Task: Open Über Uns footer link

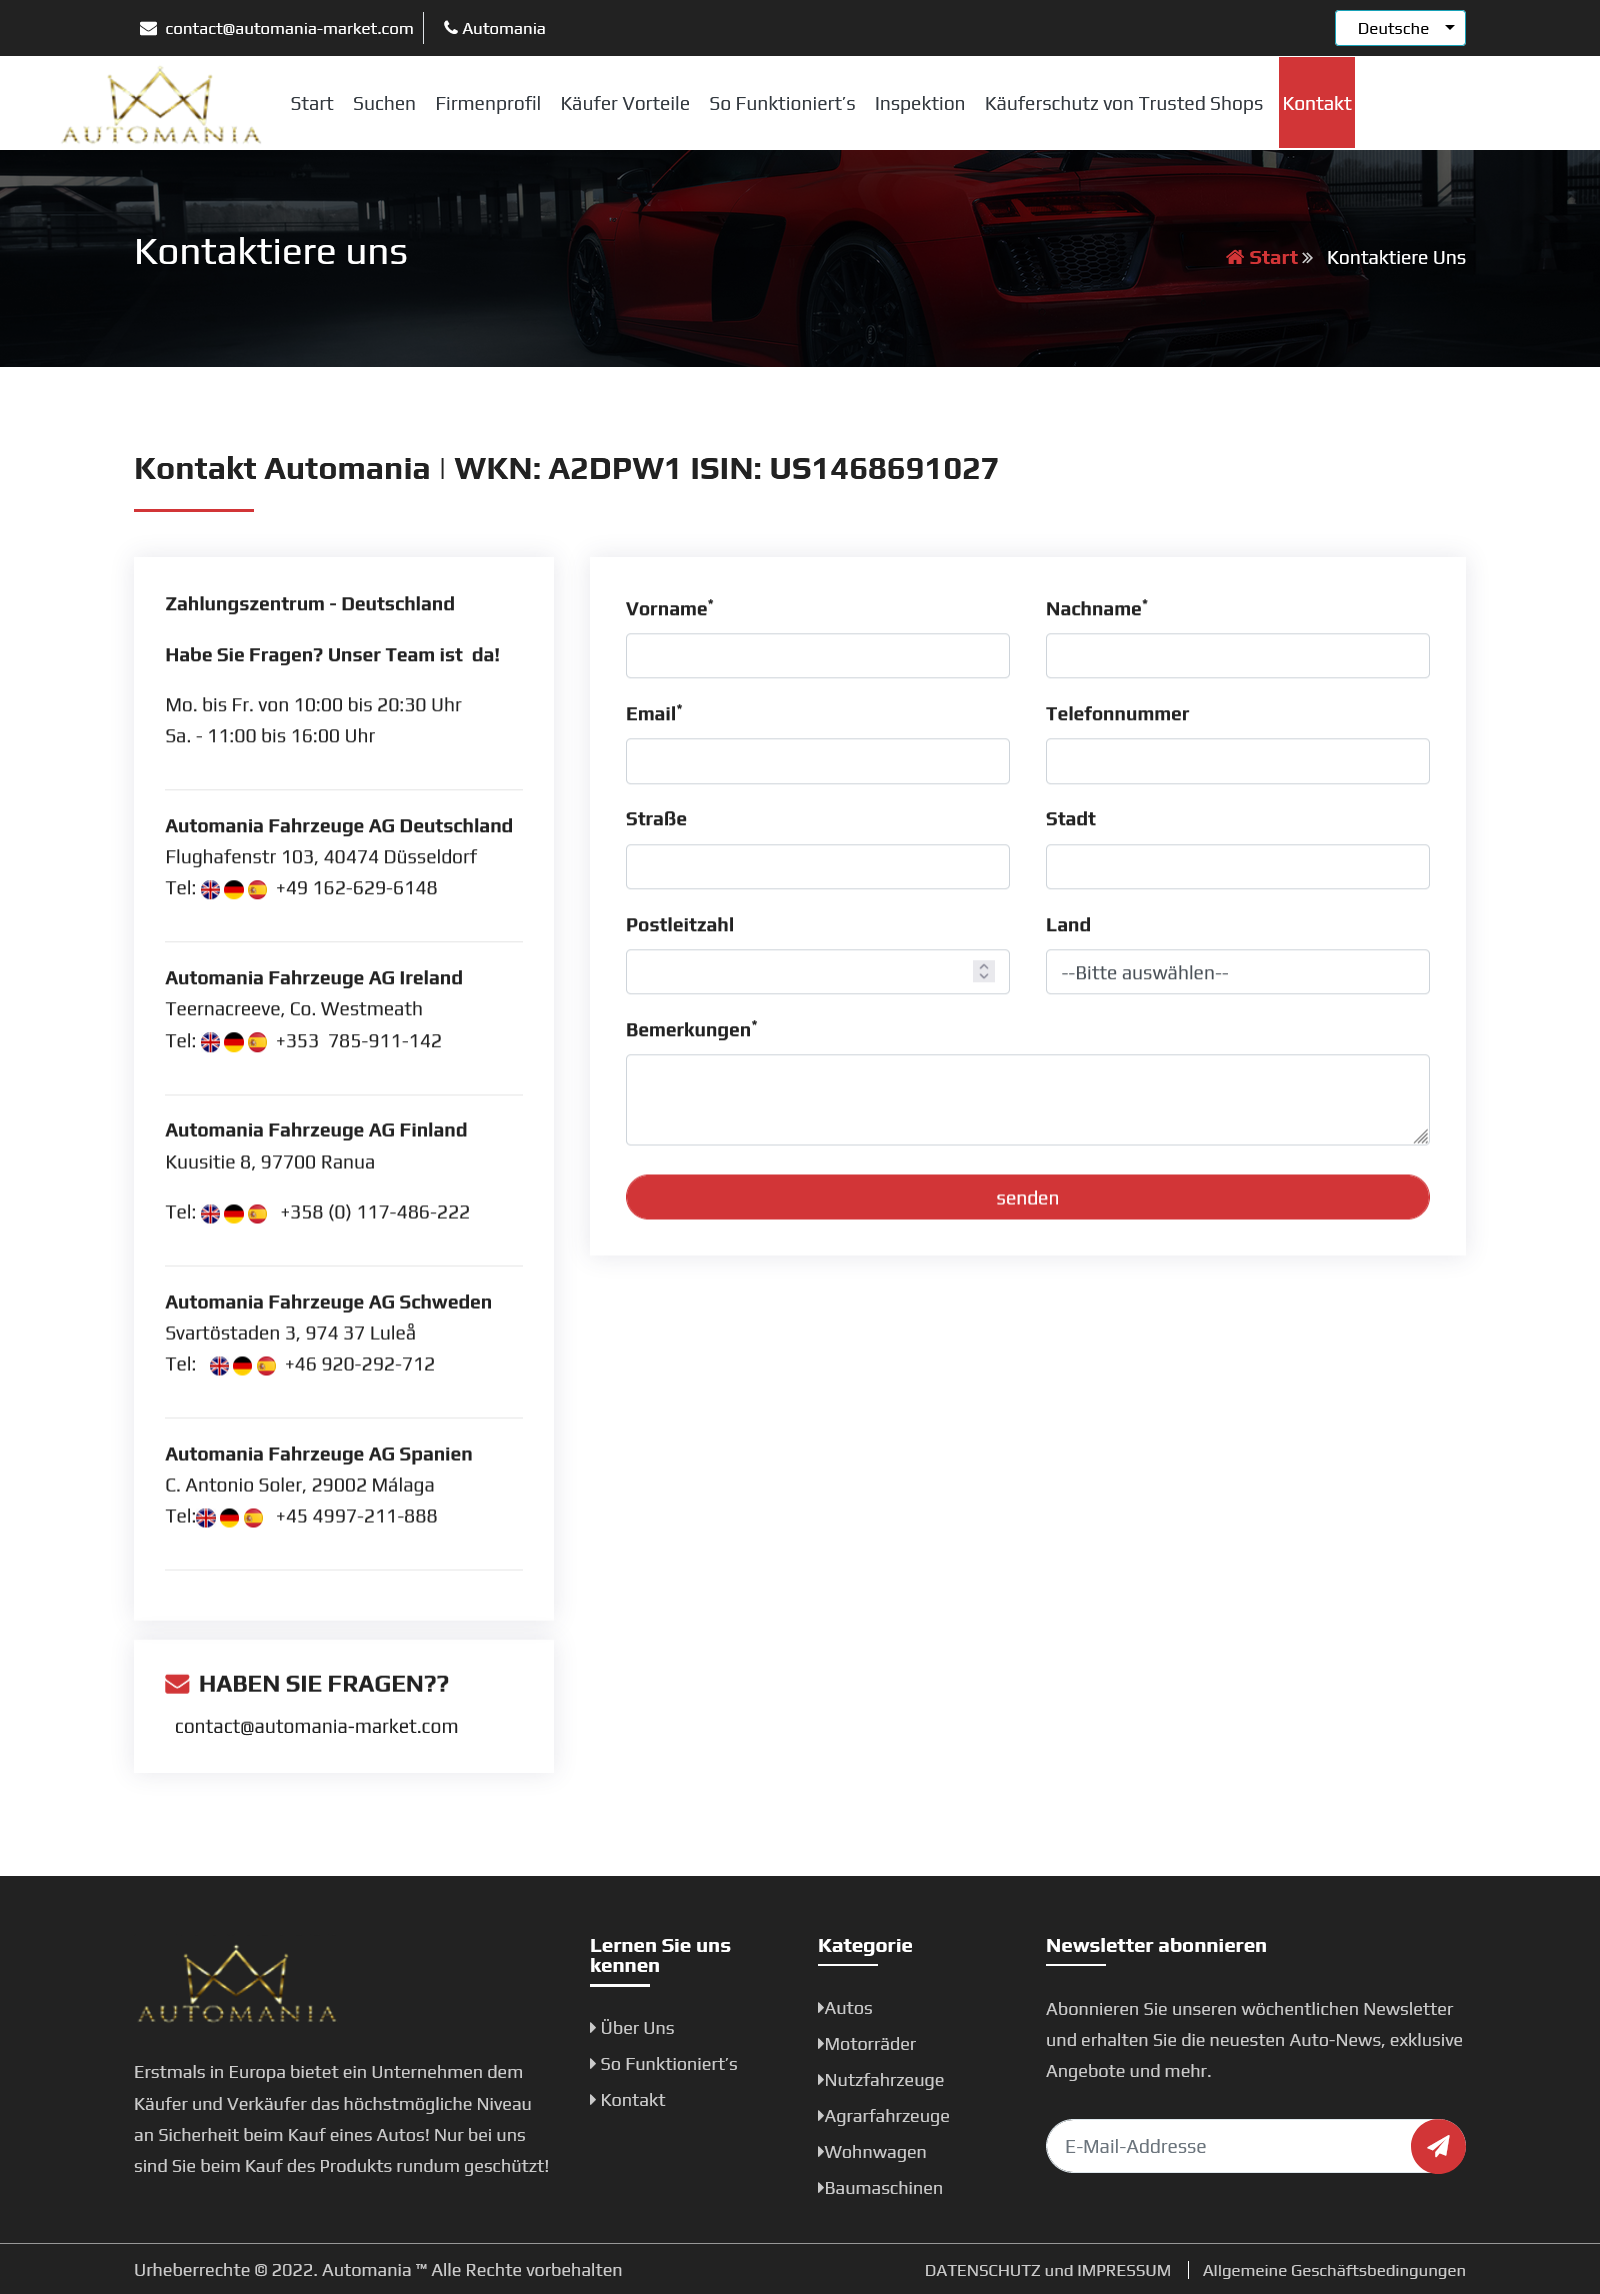Action: click(x=637, y=2027)
